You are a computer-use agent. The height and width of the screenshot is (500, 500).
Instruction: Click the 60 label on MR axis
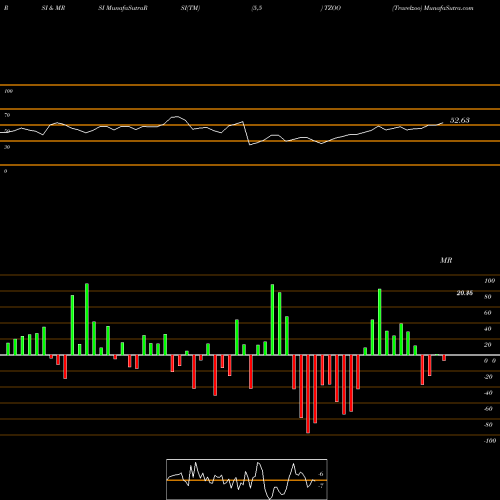(x=488, y=313)
